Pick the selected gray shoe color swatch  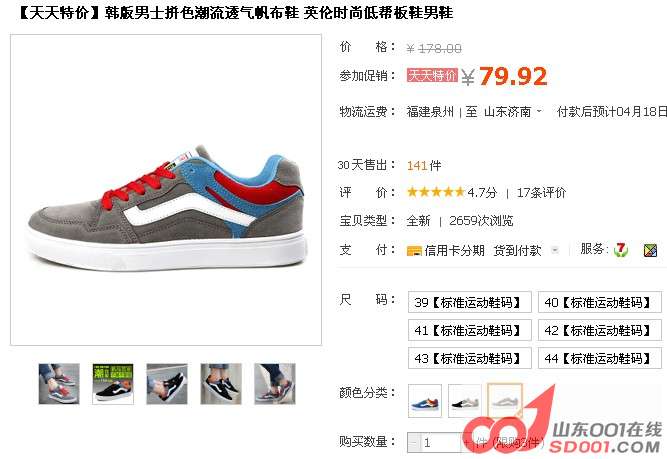click(505, 400)
